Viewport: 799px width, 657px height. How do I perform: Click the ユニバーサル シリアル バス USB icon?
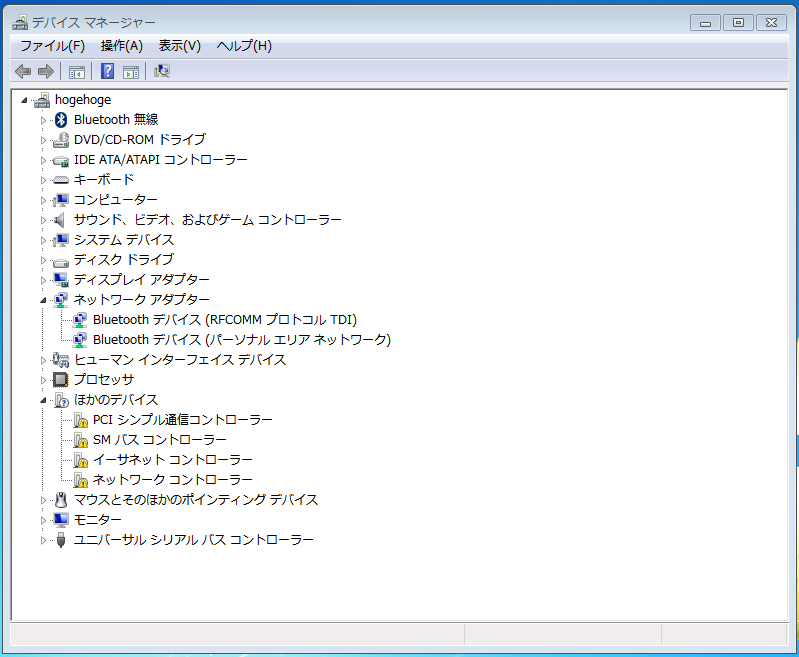point(61,540)
